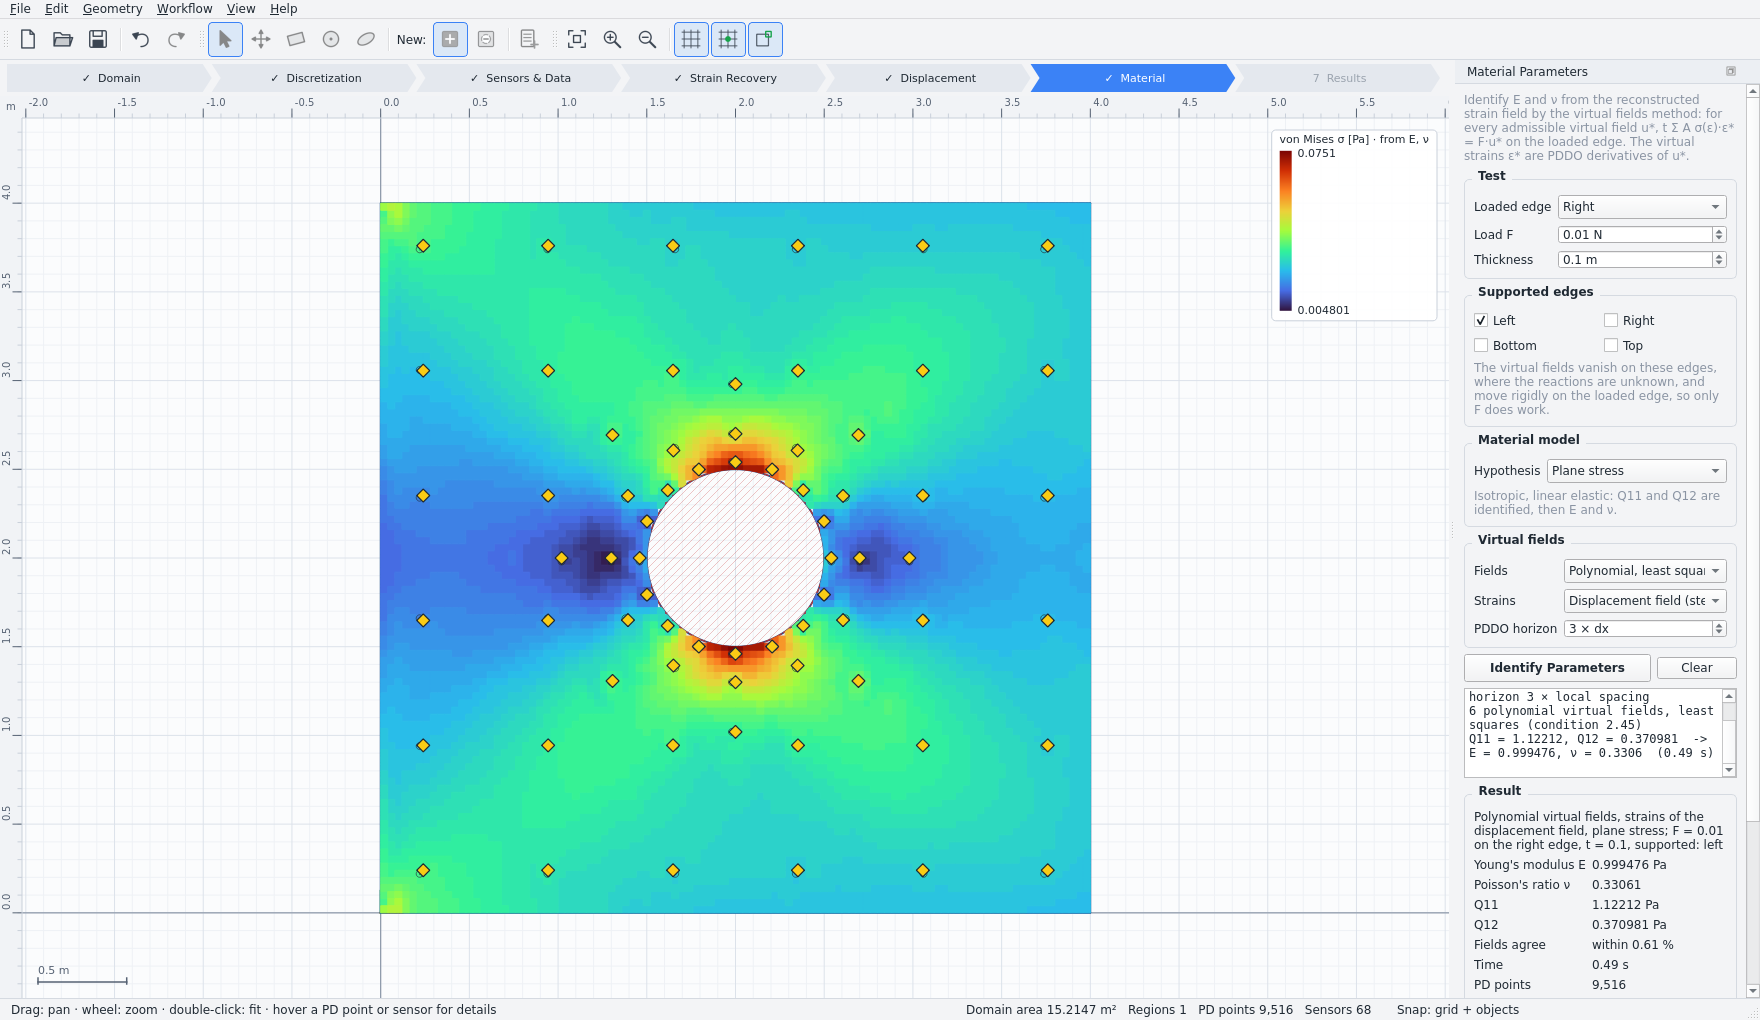The height and width of the screenshot is (1020, 1760).
Task: Open the Edit menu
Action: click(57, 9)
